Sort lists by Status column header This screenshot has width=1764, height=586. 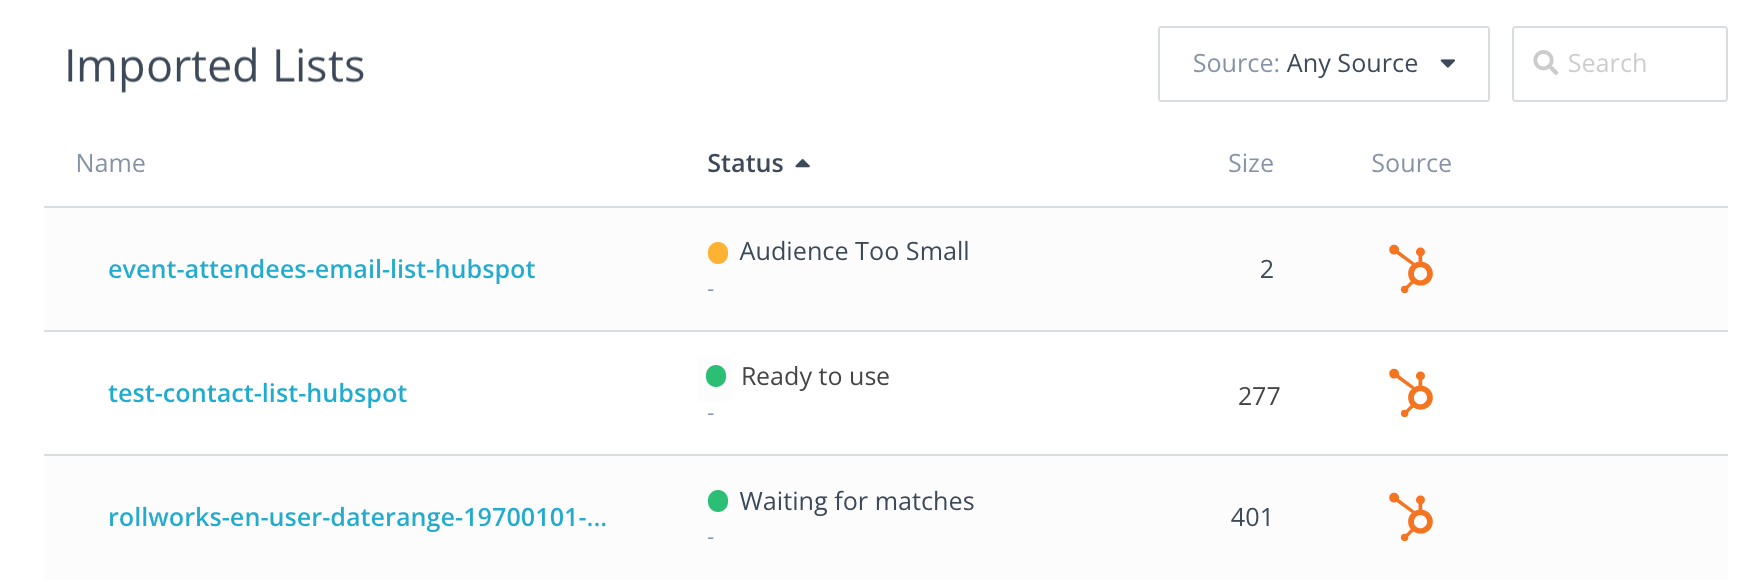click(745, 163)
